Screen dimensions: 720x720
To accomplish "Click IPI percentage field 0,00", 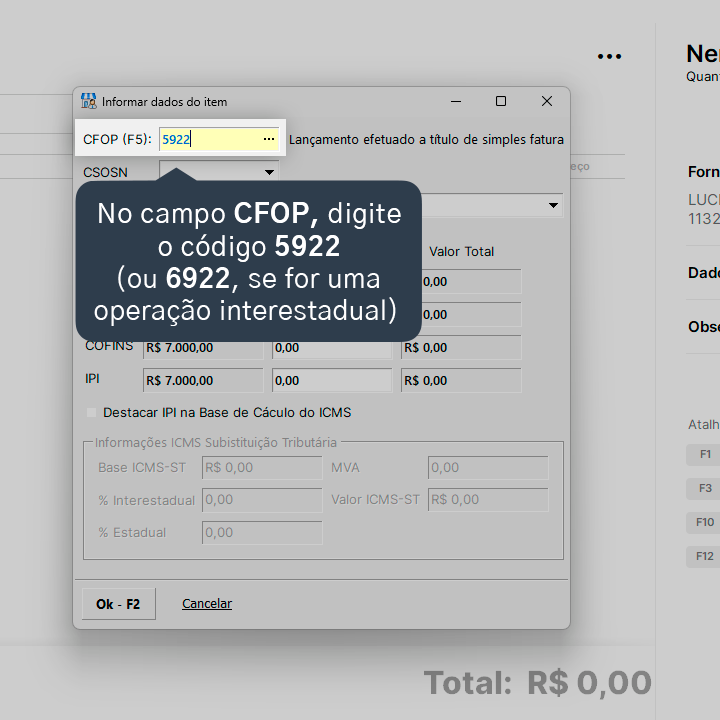I will (332, 381).
